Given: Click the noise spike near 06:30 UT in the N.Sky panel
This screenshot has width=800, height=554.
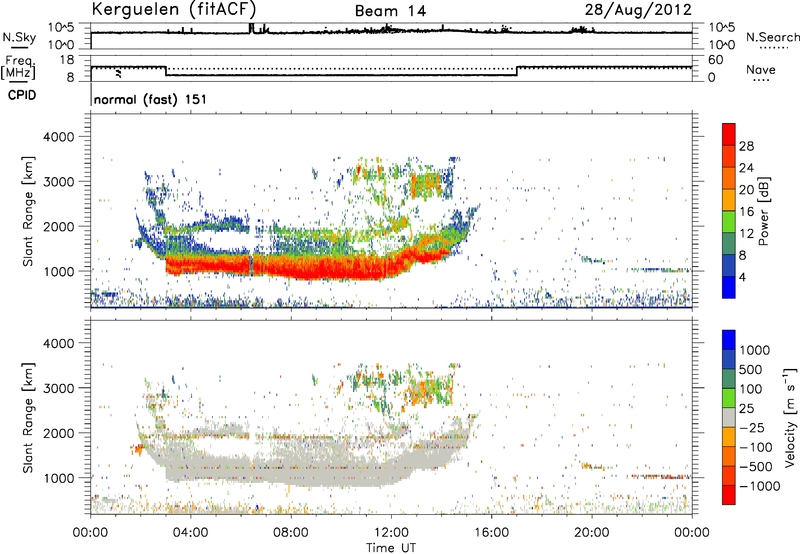Looking at the screenshot, I should click(251, 28).
